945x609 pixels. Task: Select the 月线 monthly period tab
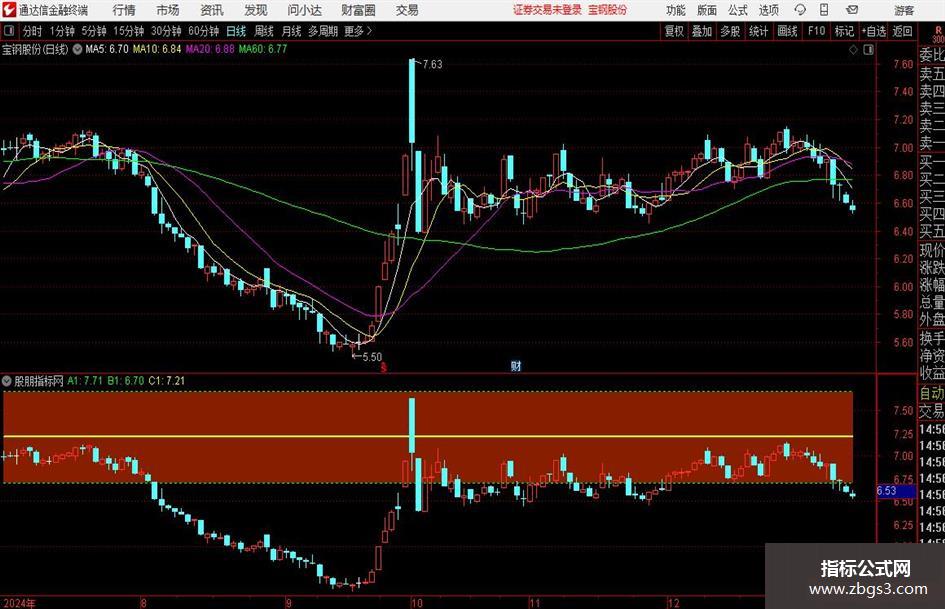tap(292, 31)
